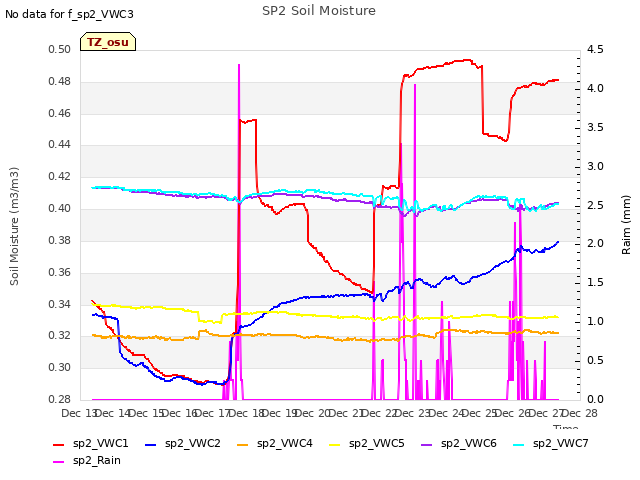
Task: Select the sp2_VWC5 legend entry
Action: (x=367, y=444)
